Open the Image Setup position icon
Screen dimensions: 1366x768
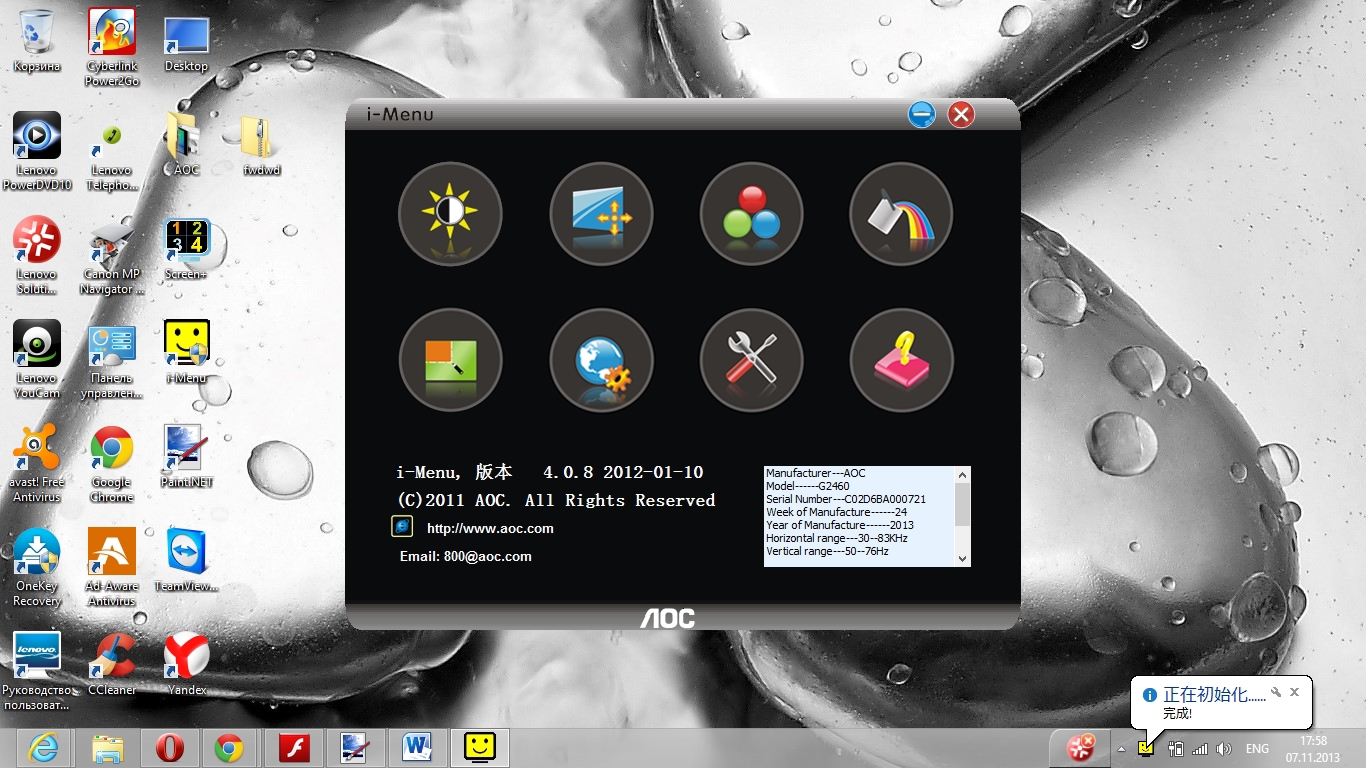[x=601, y=214]
